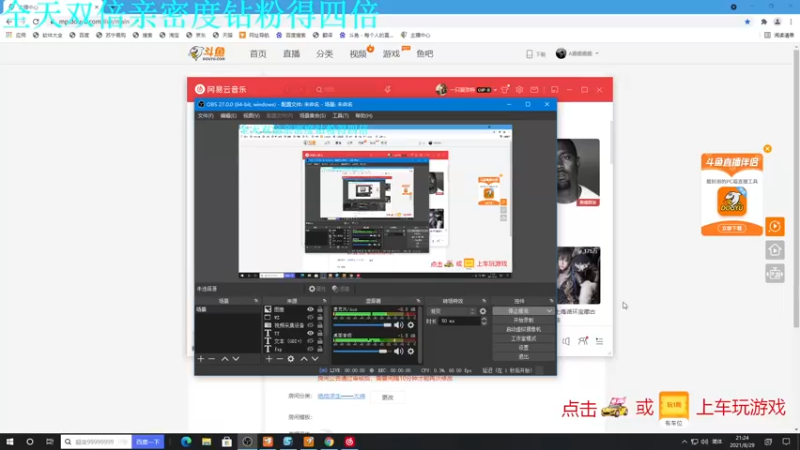
Task: Click orange play icon on right sidebar
Action: [774, 226]
